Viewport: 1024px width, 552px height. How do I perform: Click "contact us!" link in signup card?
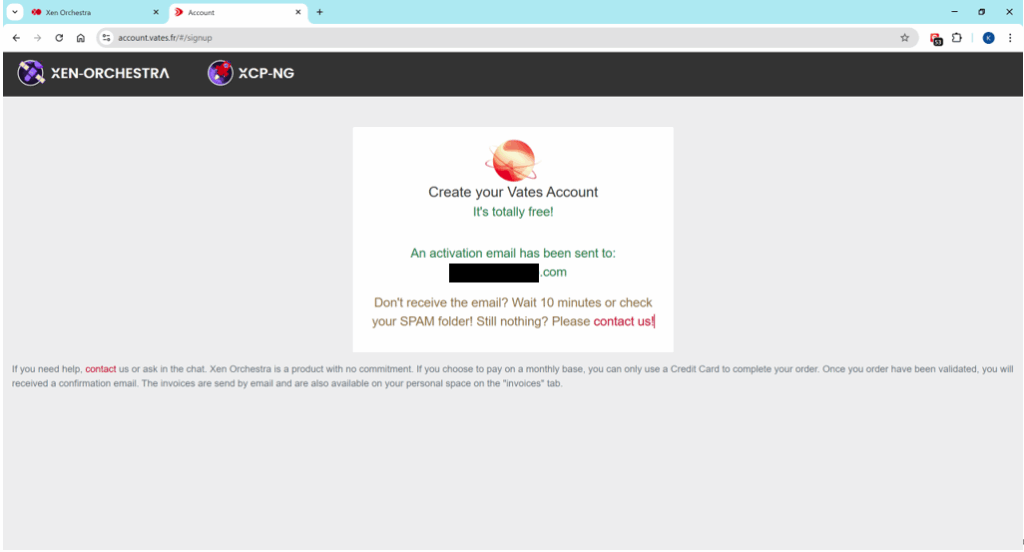coord(624,322)
